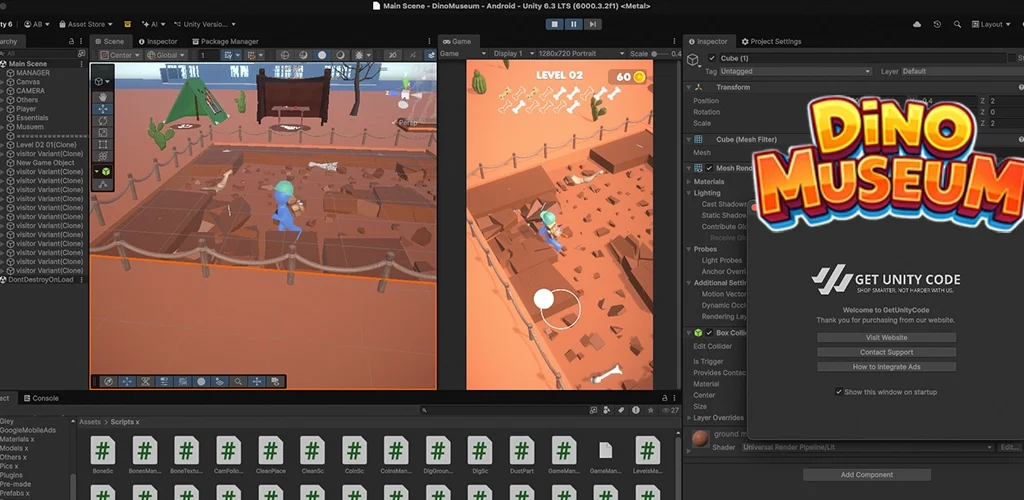Screen dimensions: 1024x500
Task: Click the CleanSc script file
Action: [312, 456]
